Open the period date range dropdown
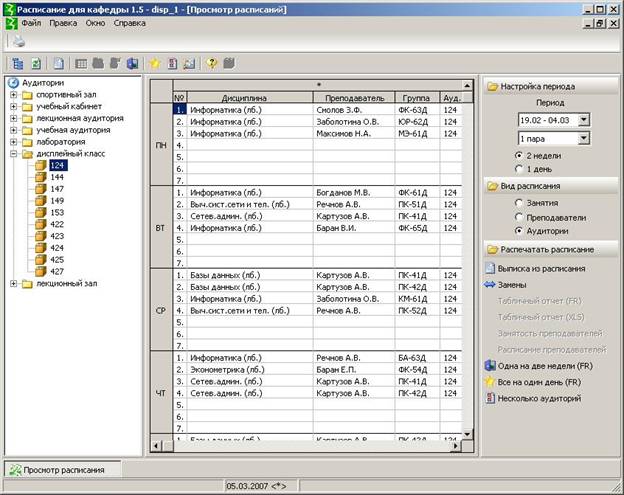 coord(583,120)
